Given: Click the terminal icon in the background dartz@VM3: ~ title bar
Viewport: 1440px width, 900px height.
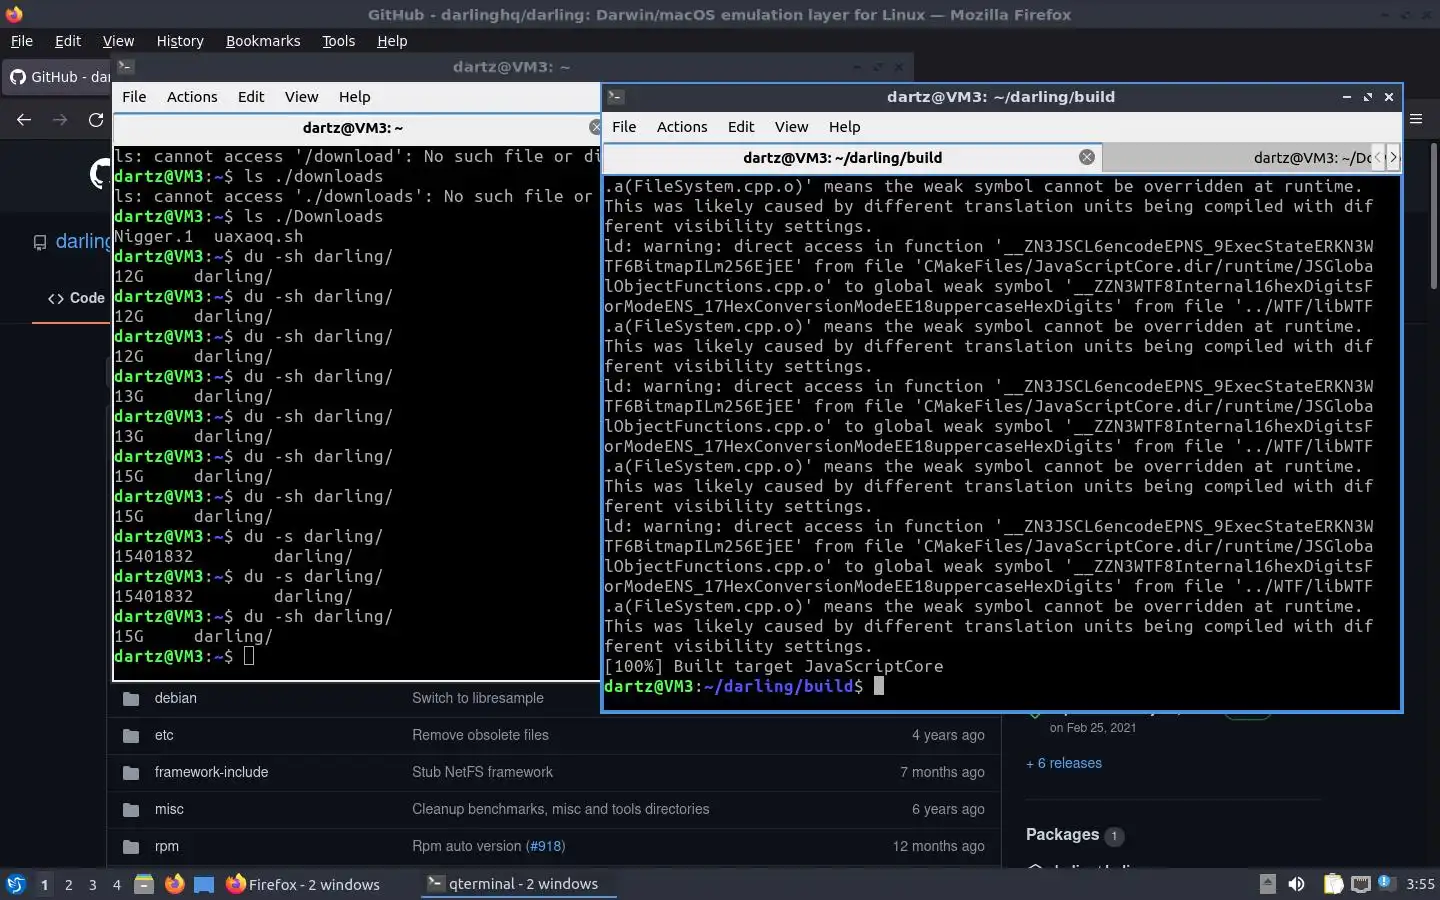Looking at the screenshot, I should [125, 67].
